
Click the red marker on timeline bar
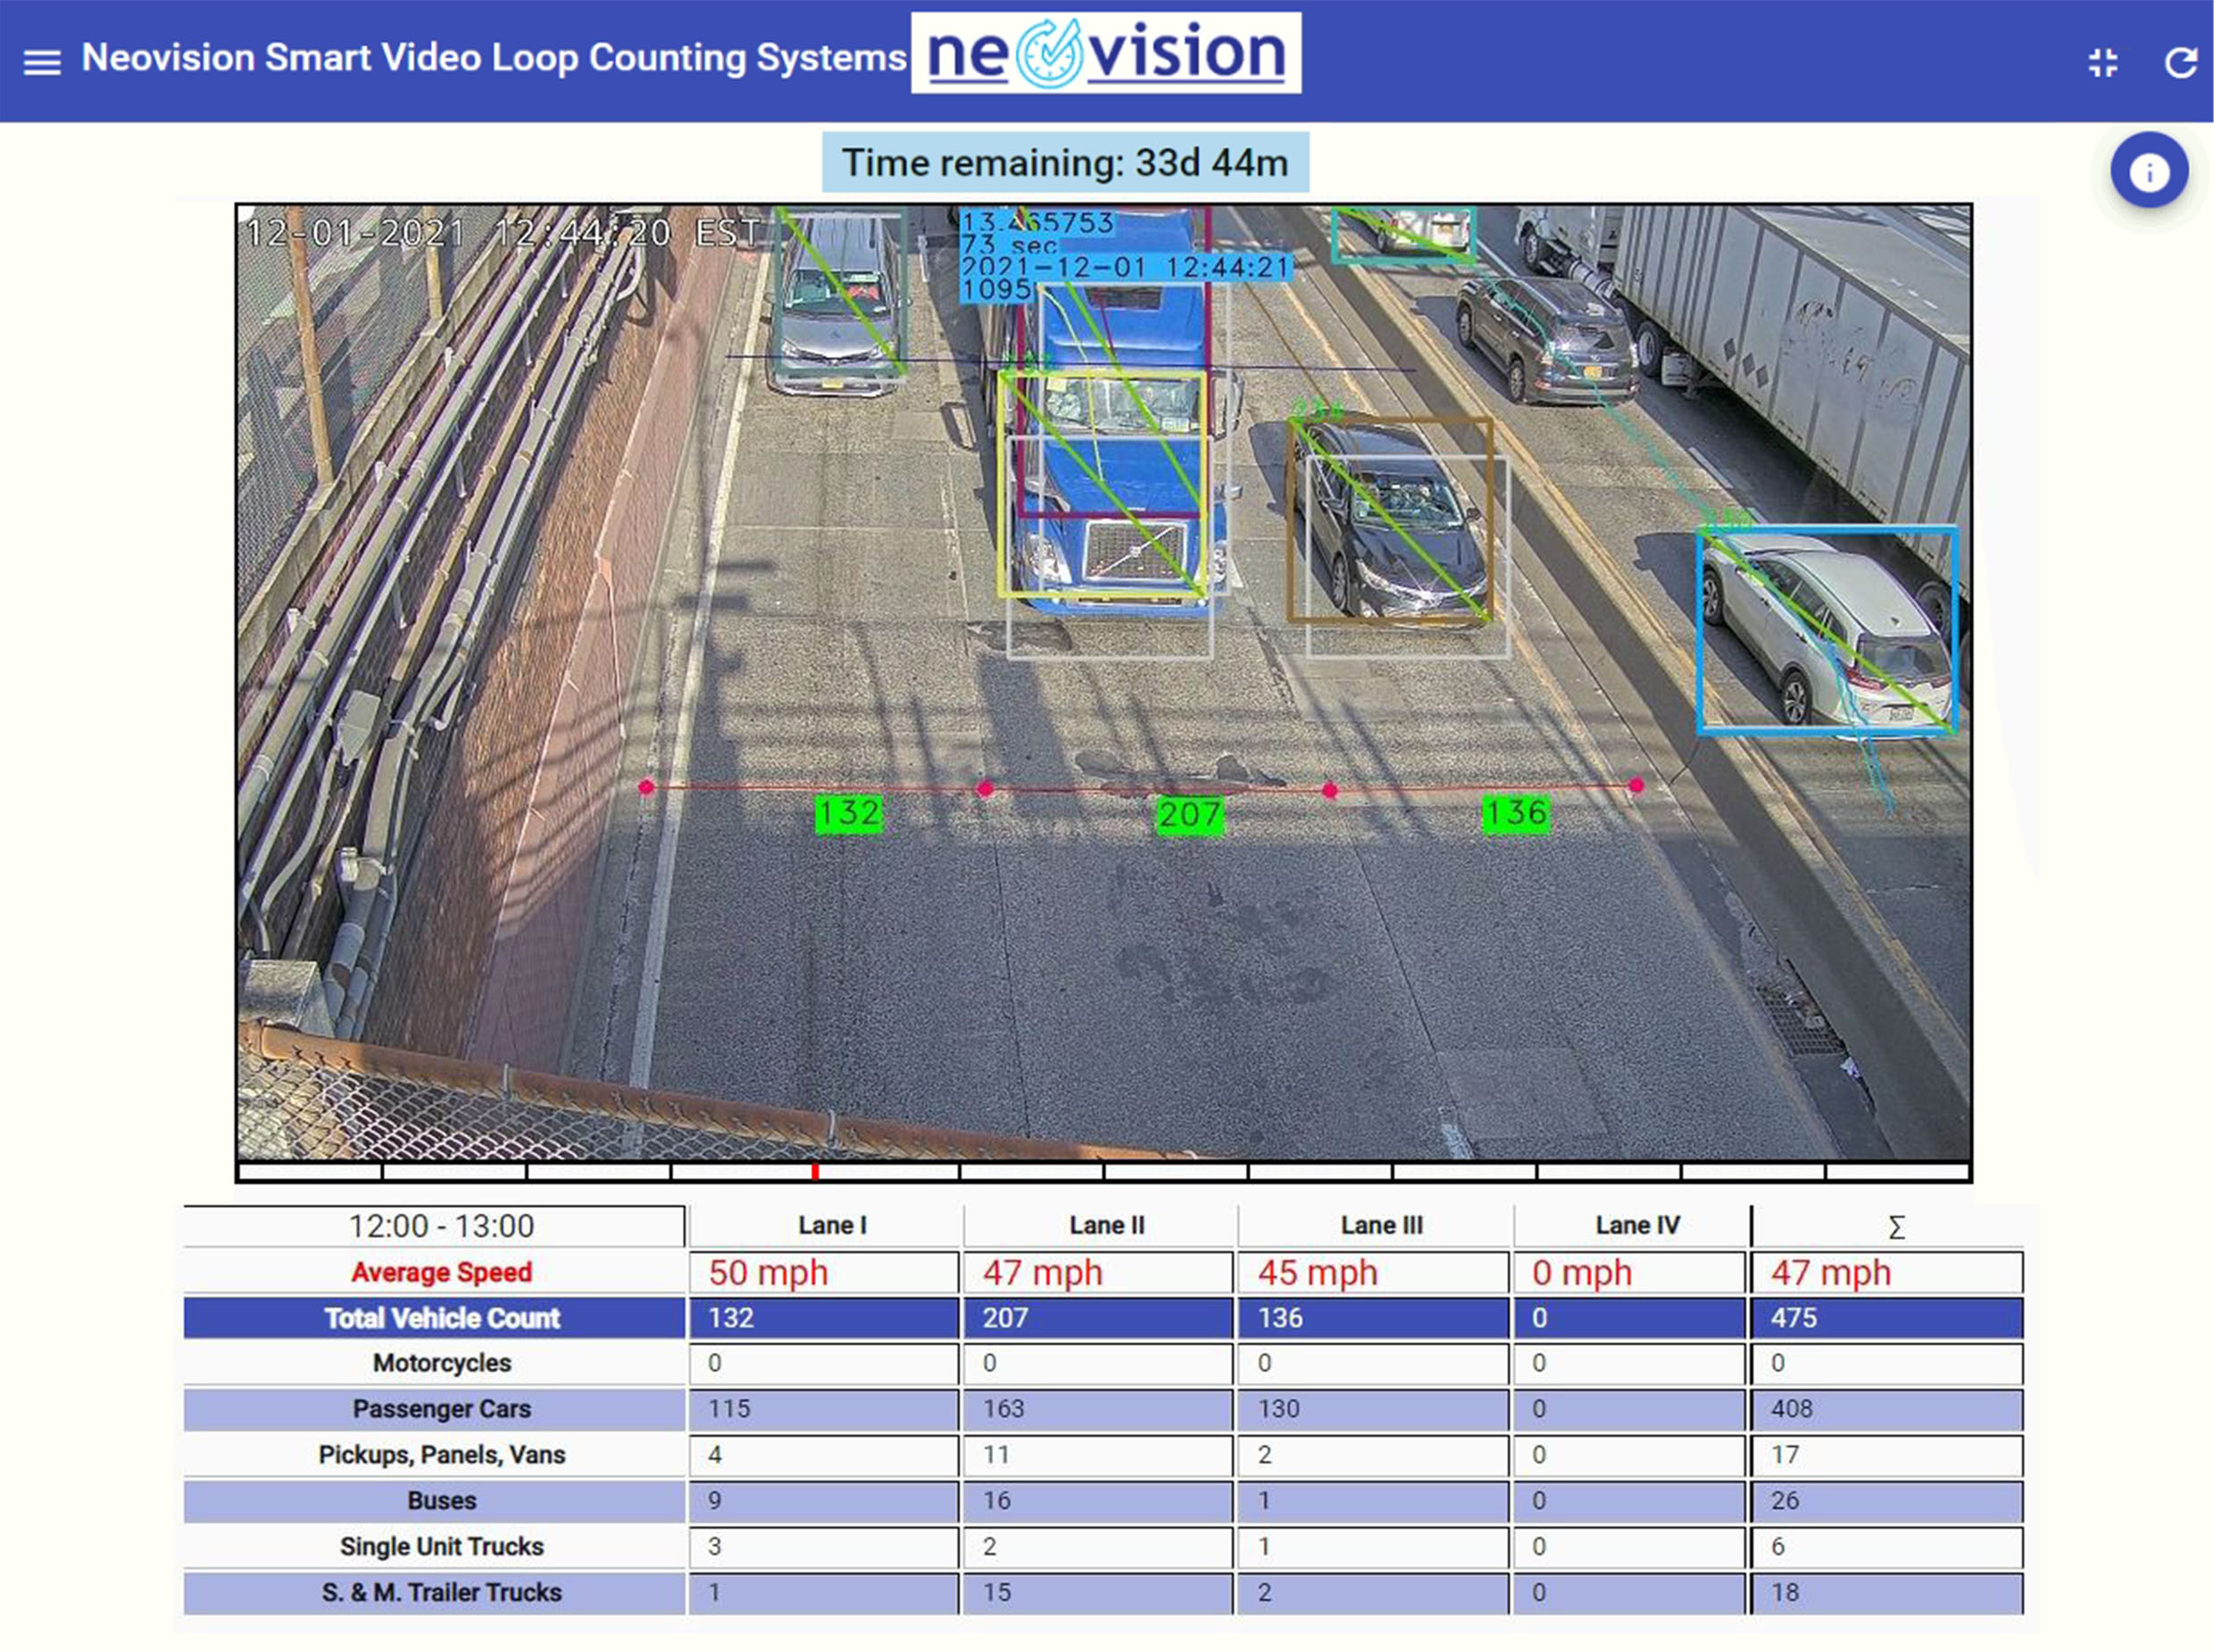(815, 1171)
